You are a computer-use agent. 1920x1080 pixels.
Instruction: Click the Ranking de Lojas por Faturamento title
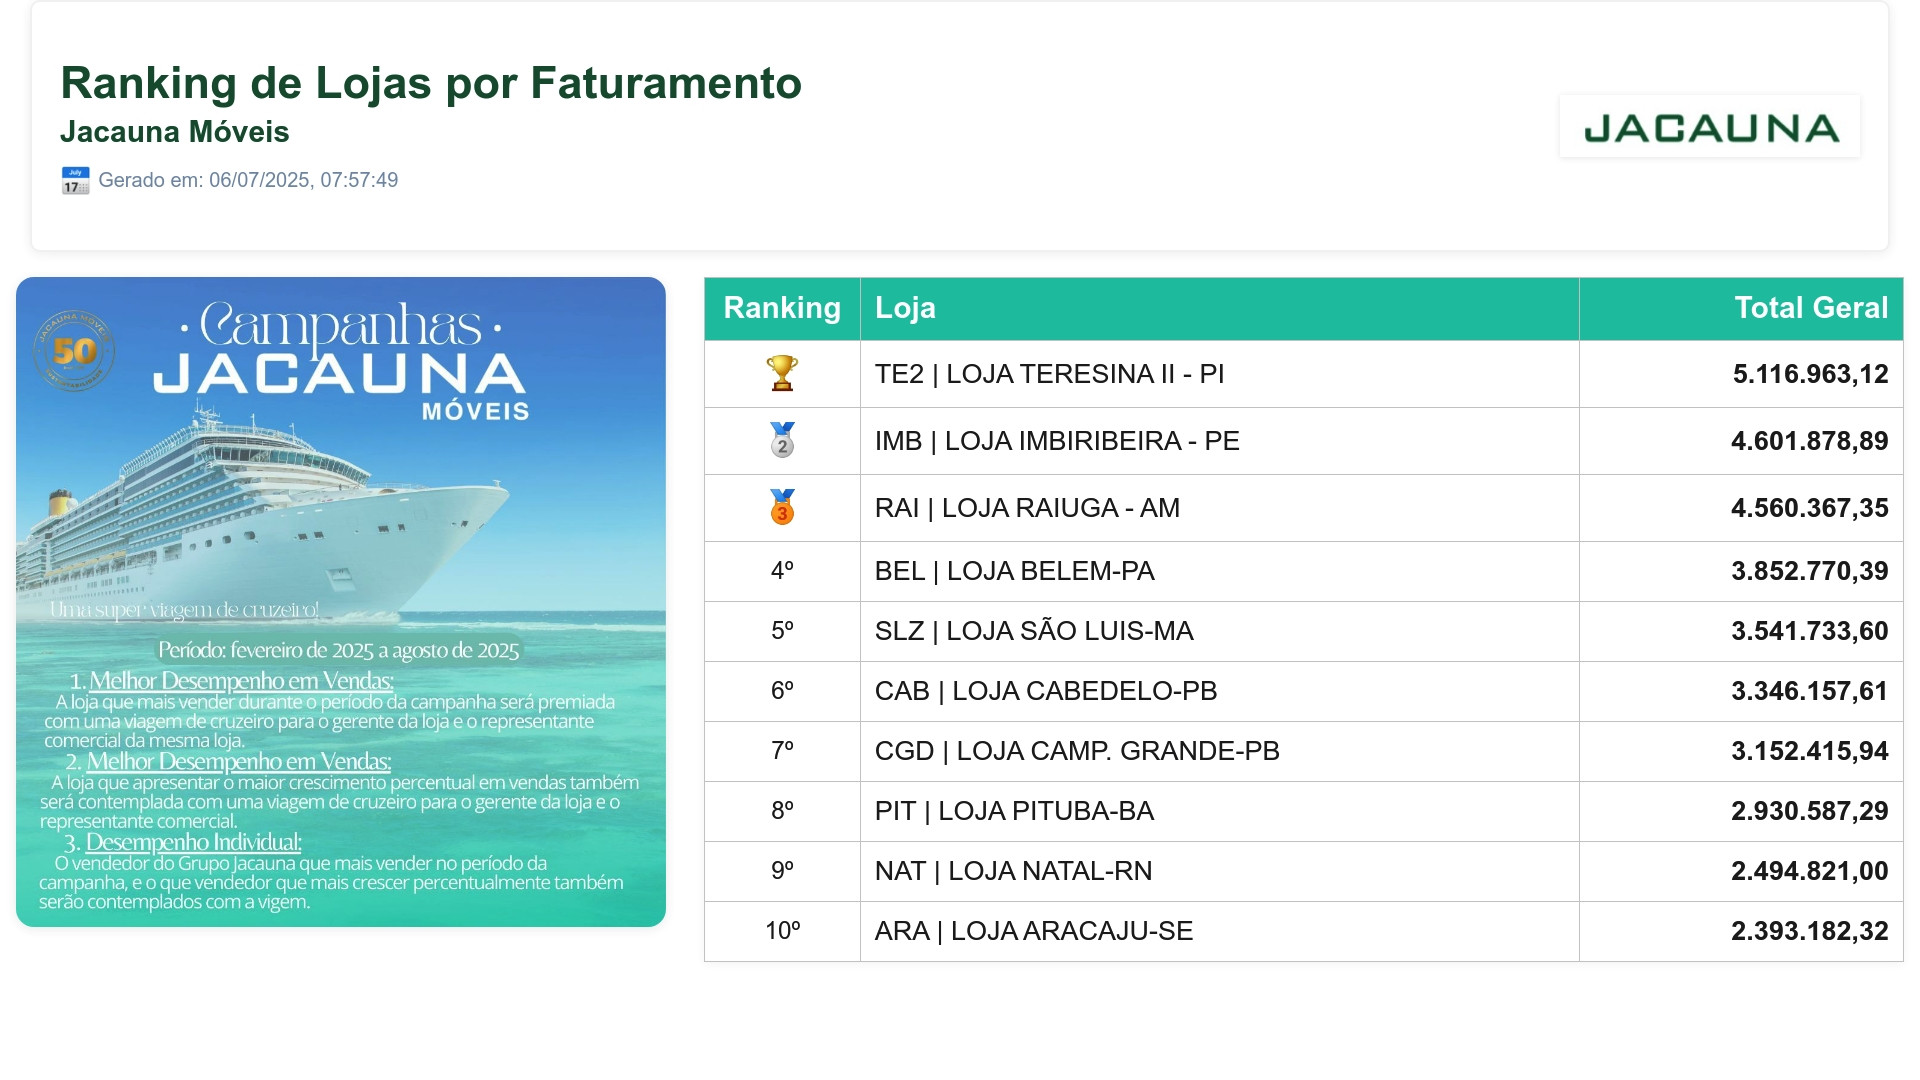click(x=431, y=83)
